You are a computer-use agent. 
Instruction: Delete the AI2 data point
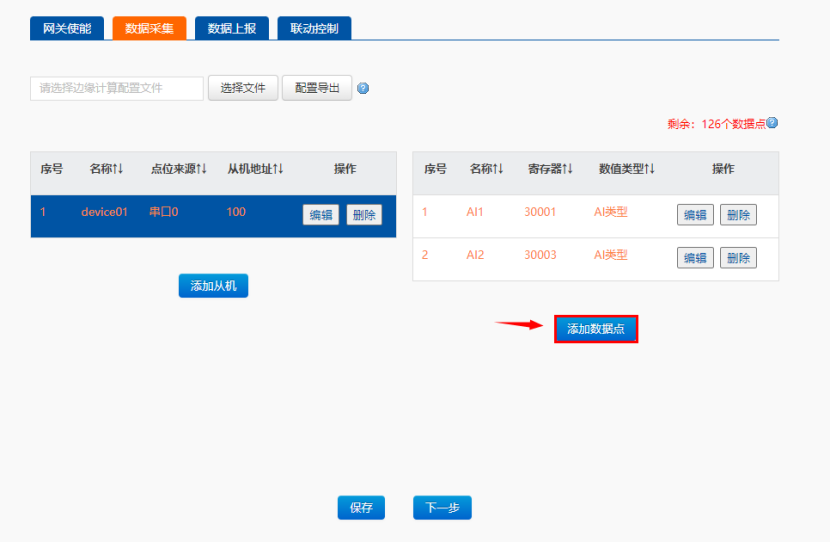tap(738, 258)
